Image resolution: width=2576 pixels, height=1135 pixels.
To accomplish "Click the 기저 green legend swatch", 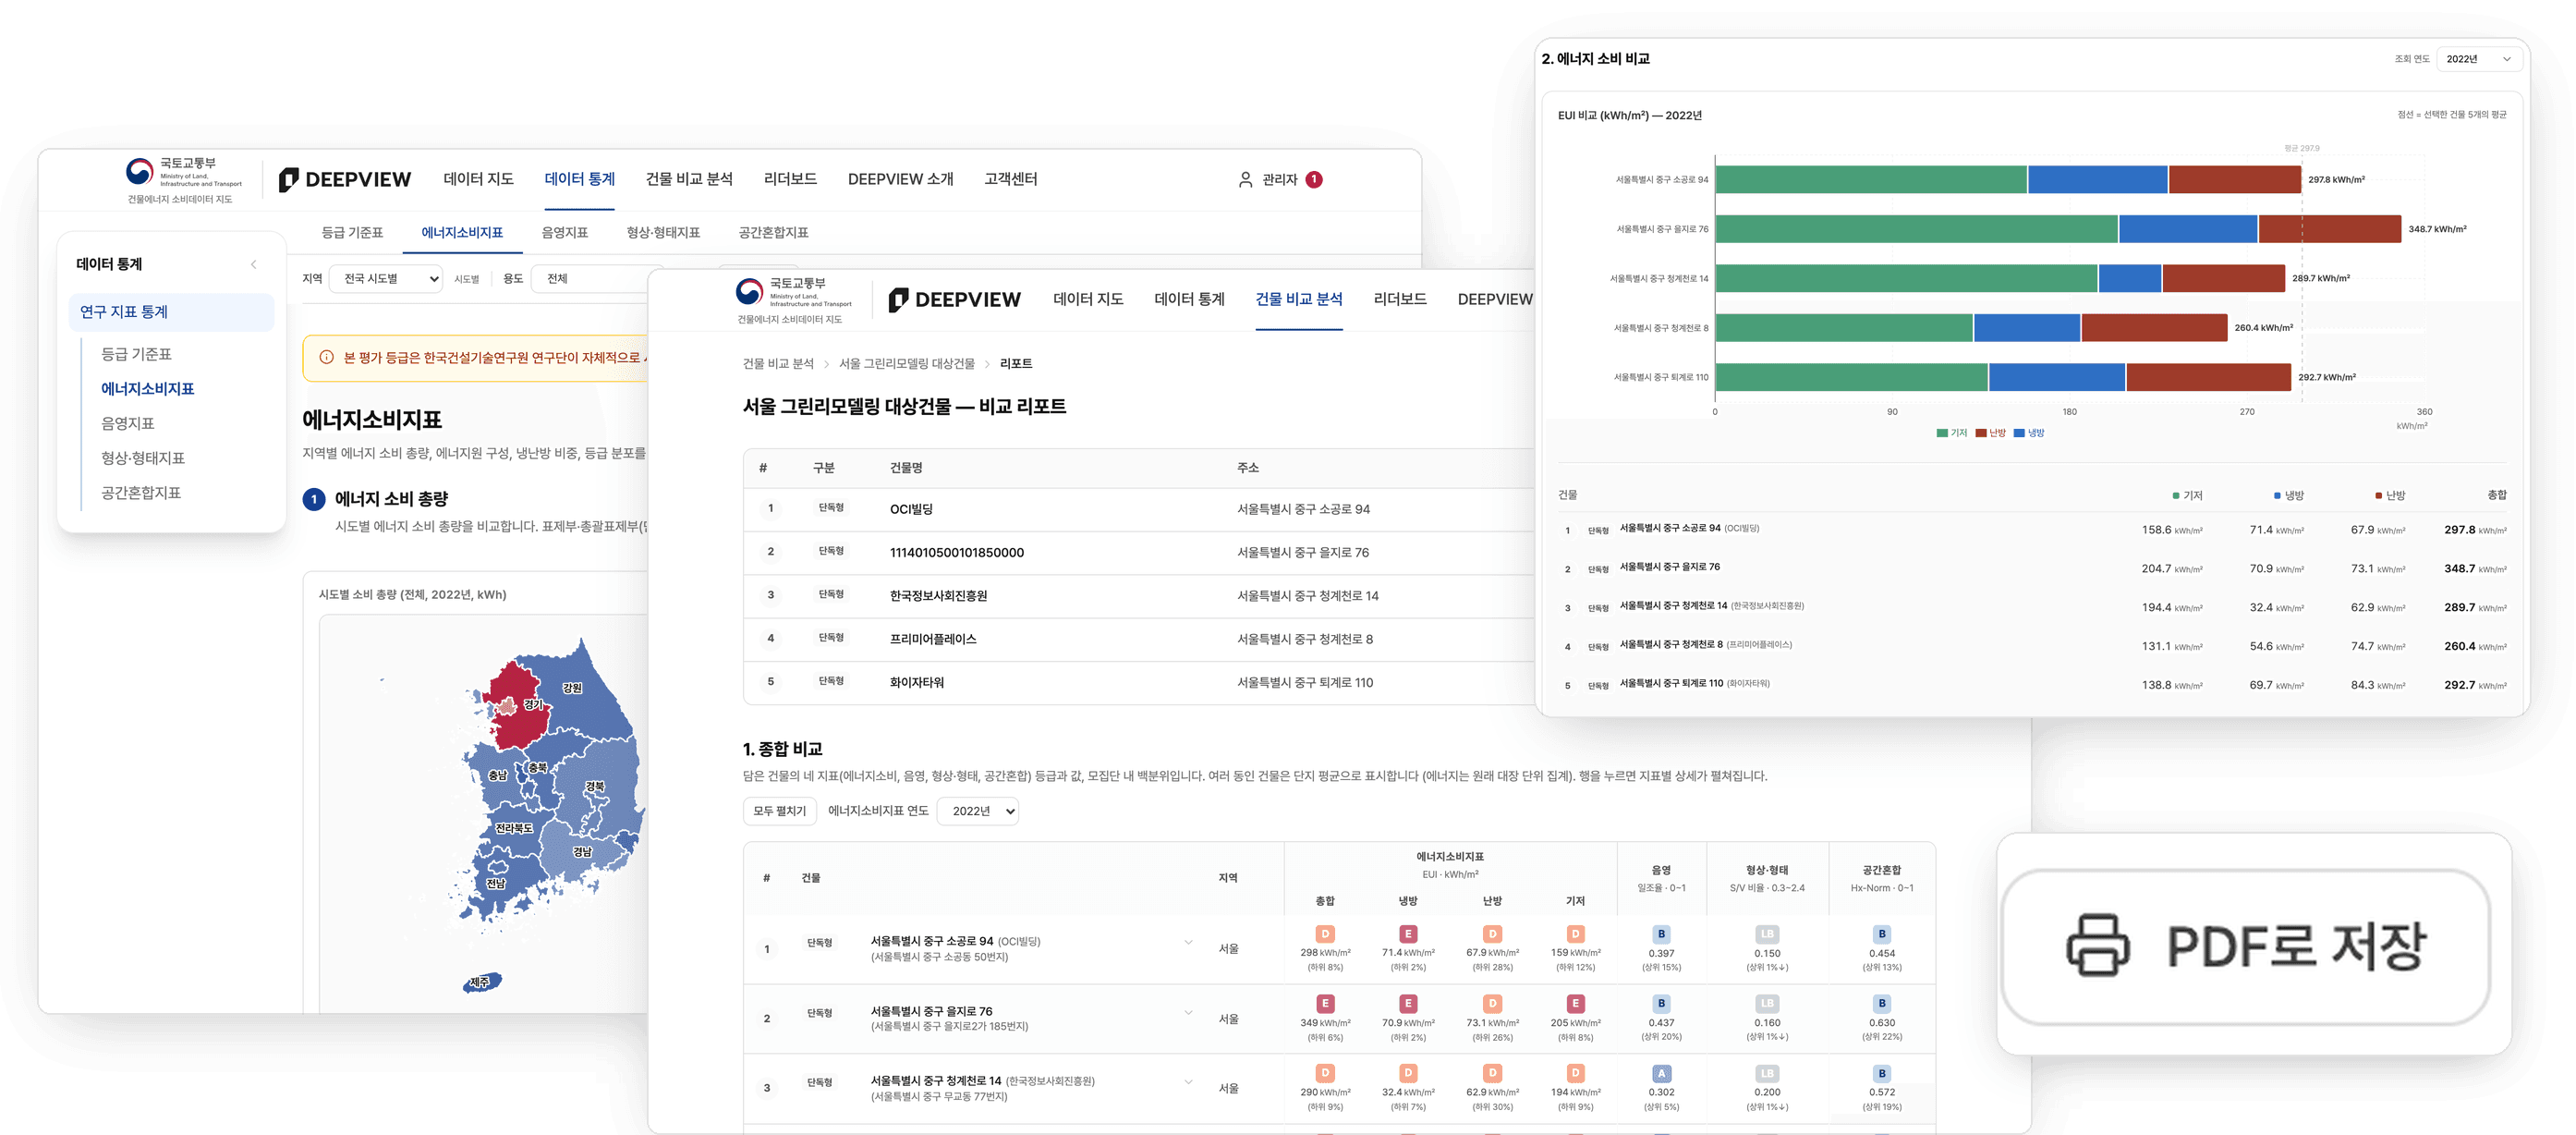I will pyautogui.click(x=1942, y=433).
